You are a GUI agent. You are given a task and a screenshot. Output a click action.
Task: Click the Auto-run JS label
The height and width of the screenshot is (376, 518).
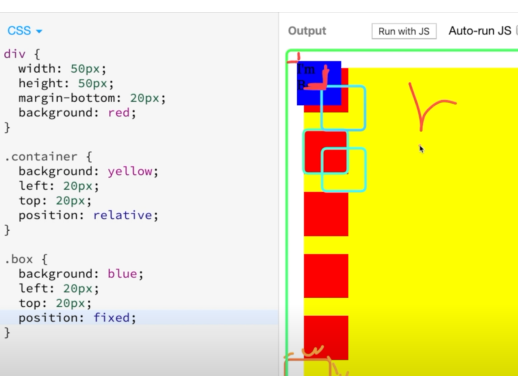pos(480,31)
